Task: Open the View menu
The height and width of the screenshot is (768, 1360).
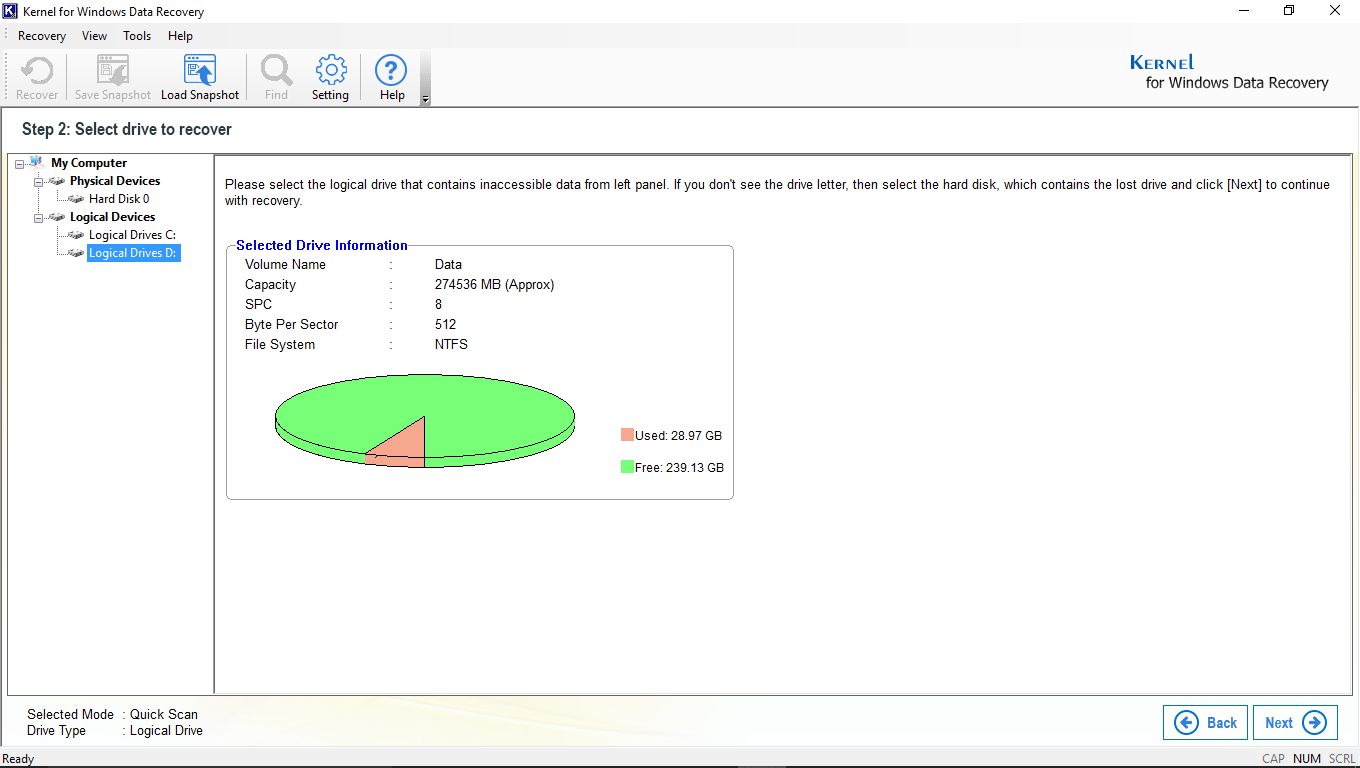Action: (x=94, y=36)
